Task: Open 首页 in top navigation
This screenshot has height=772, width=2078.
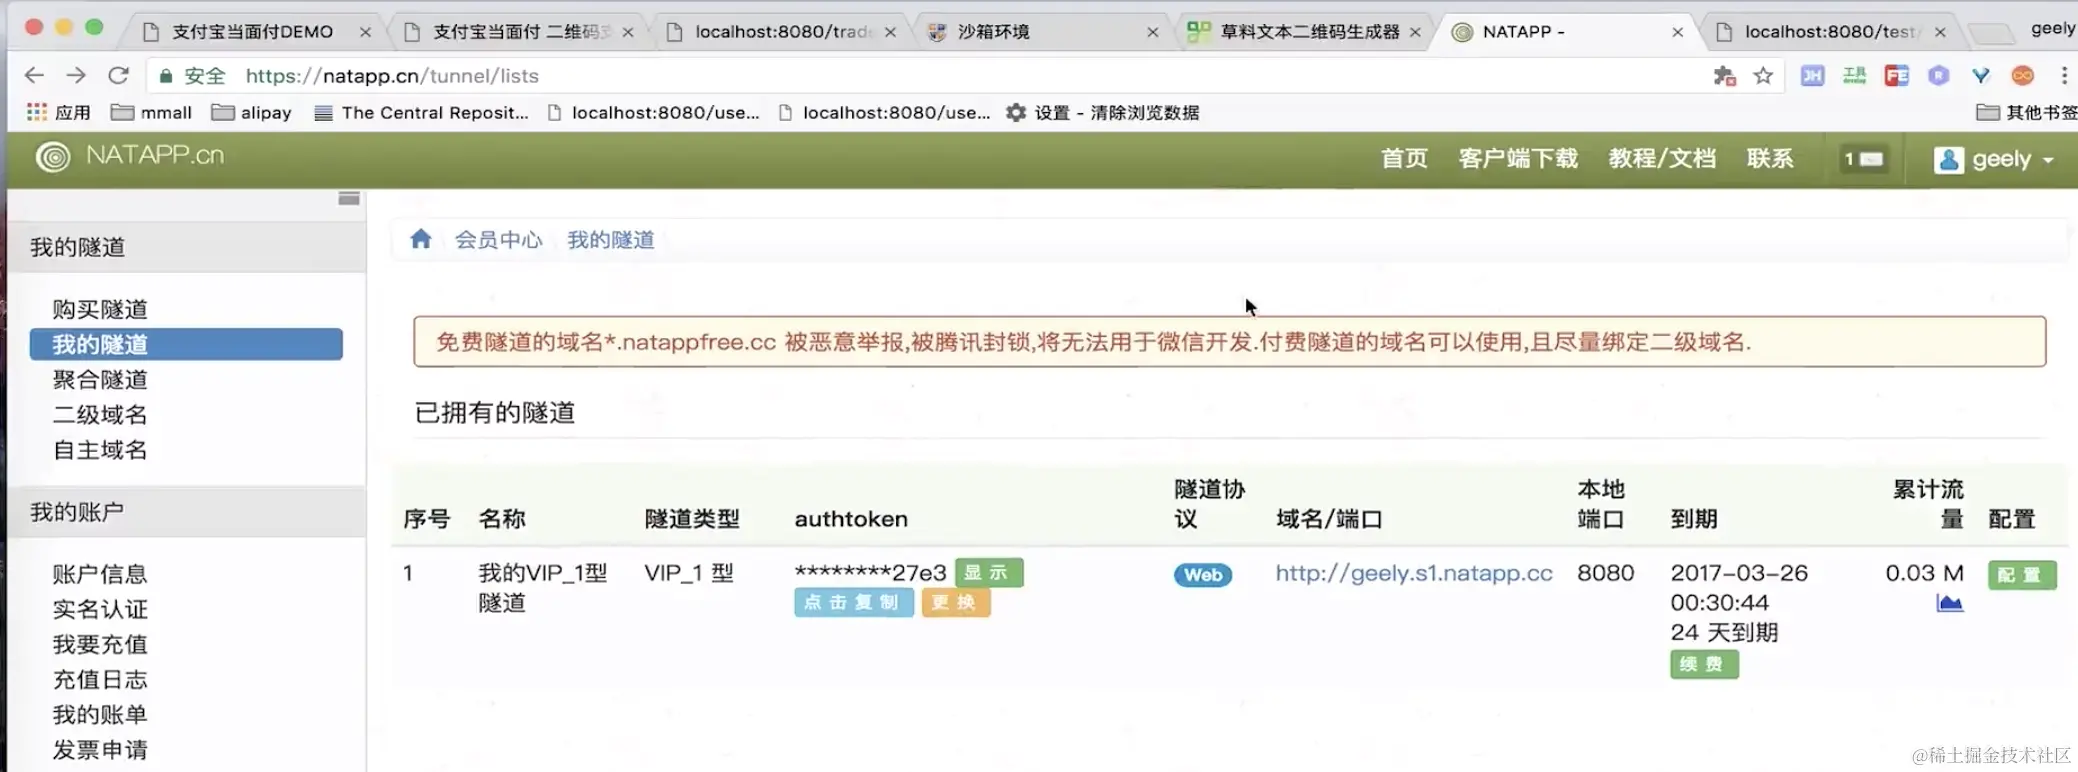Action: pyautogui.click(x=1404, y=159)
